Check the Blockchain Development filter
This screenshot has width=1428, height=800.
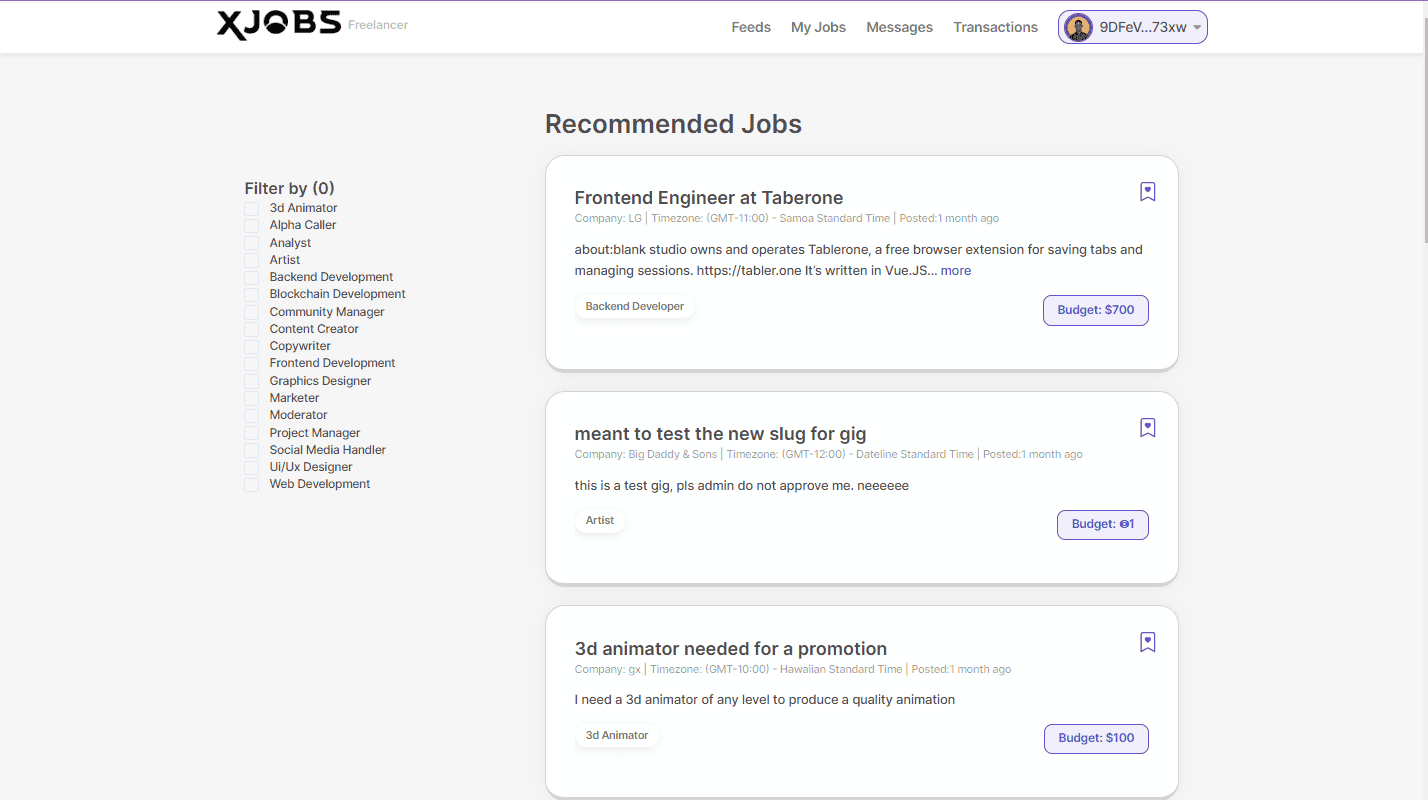click(x=252, y=294)
